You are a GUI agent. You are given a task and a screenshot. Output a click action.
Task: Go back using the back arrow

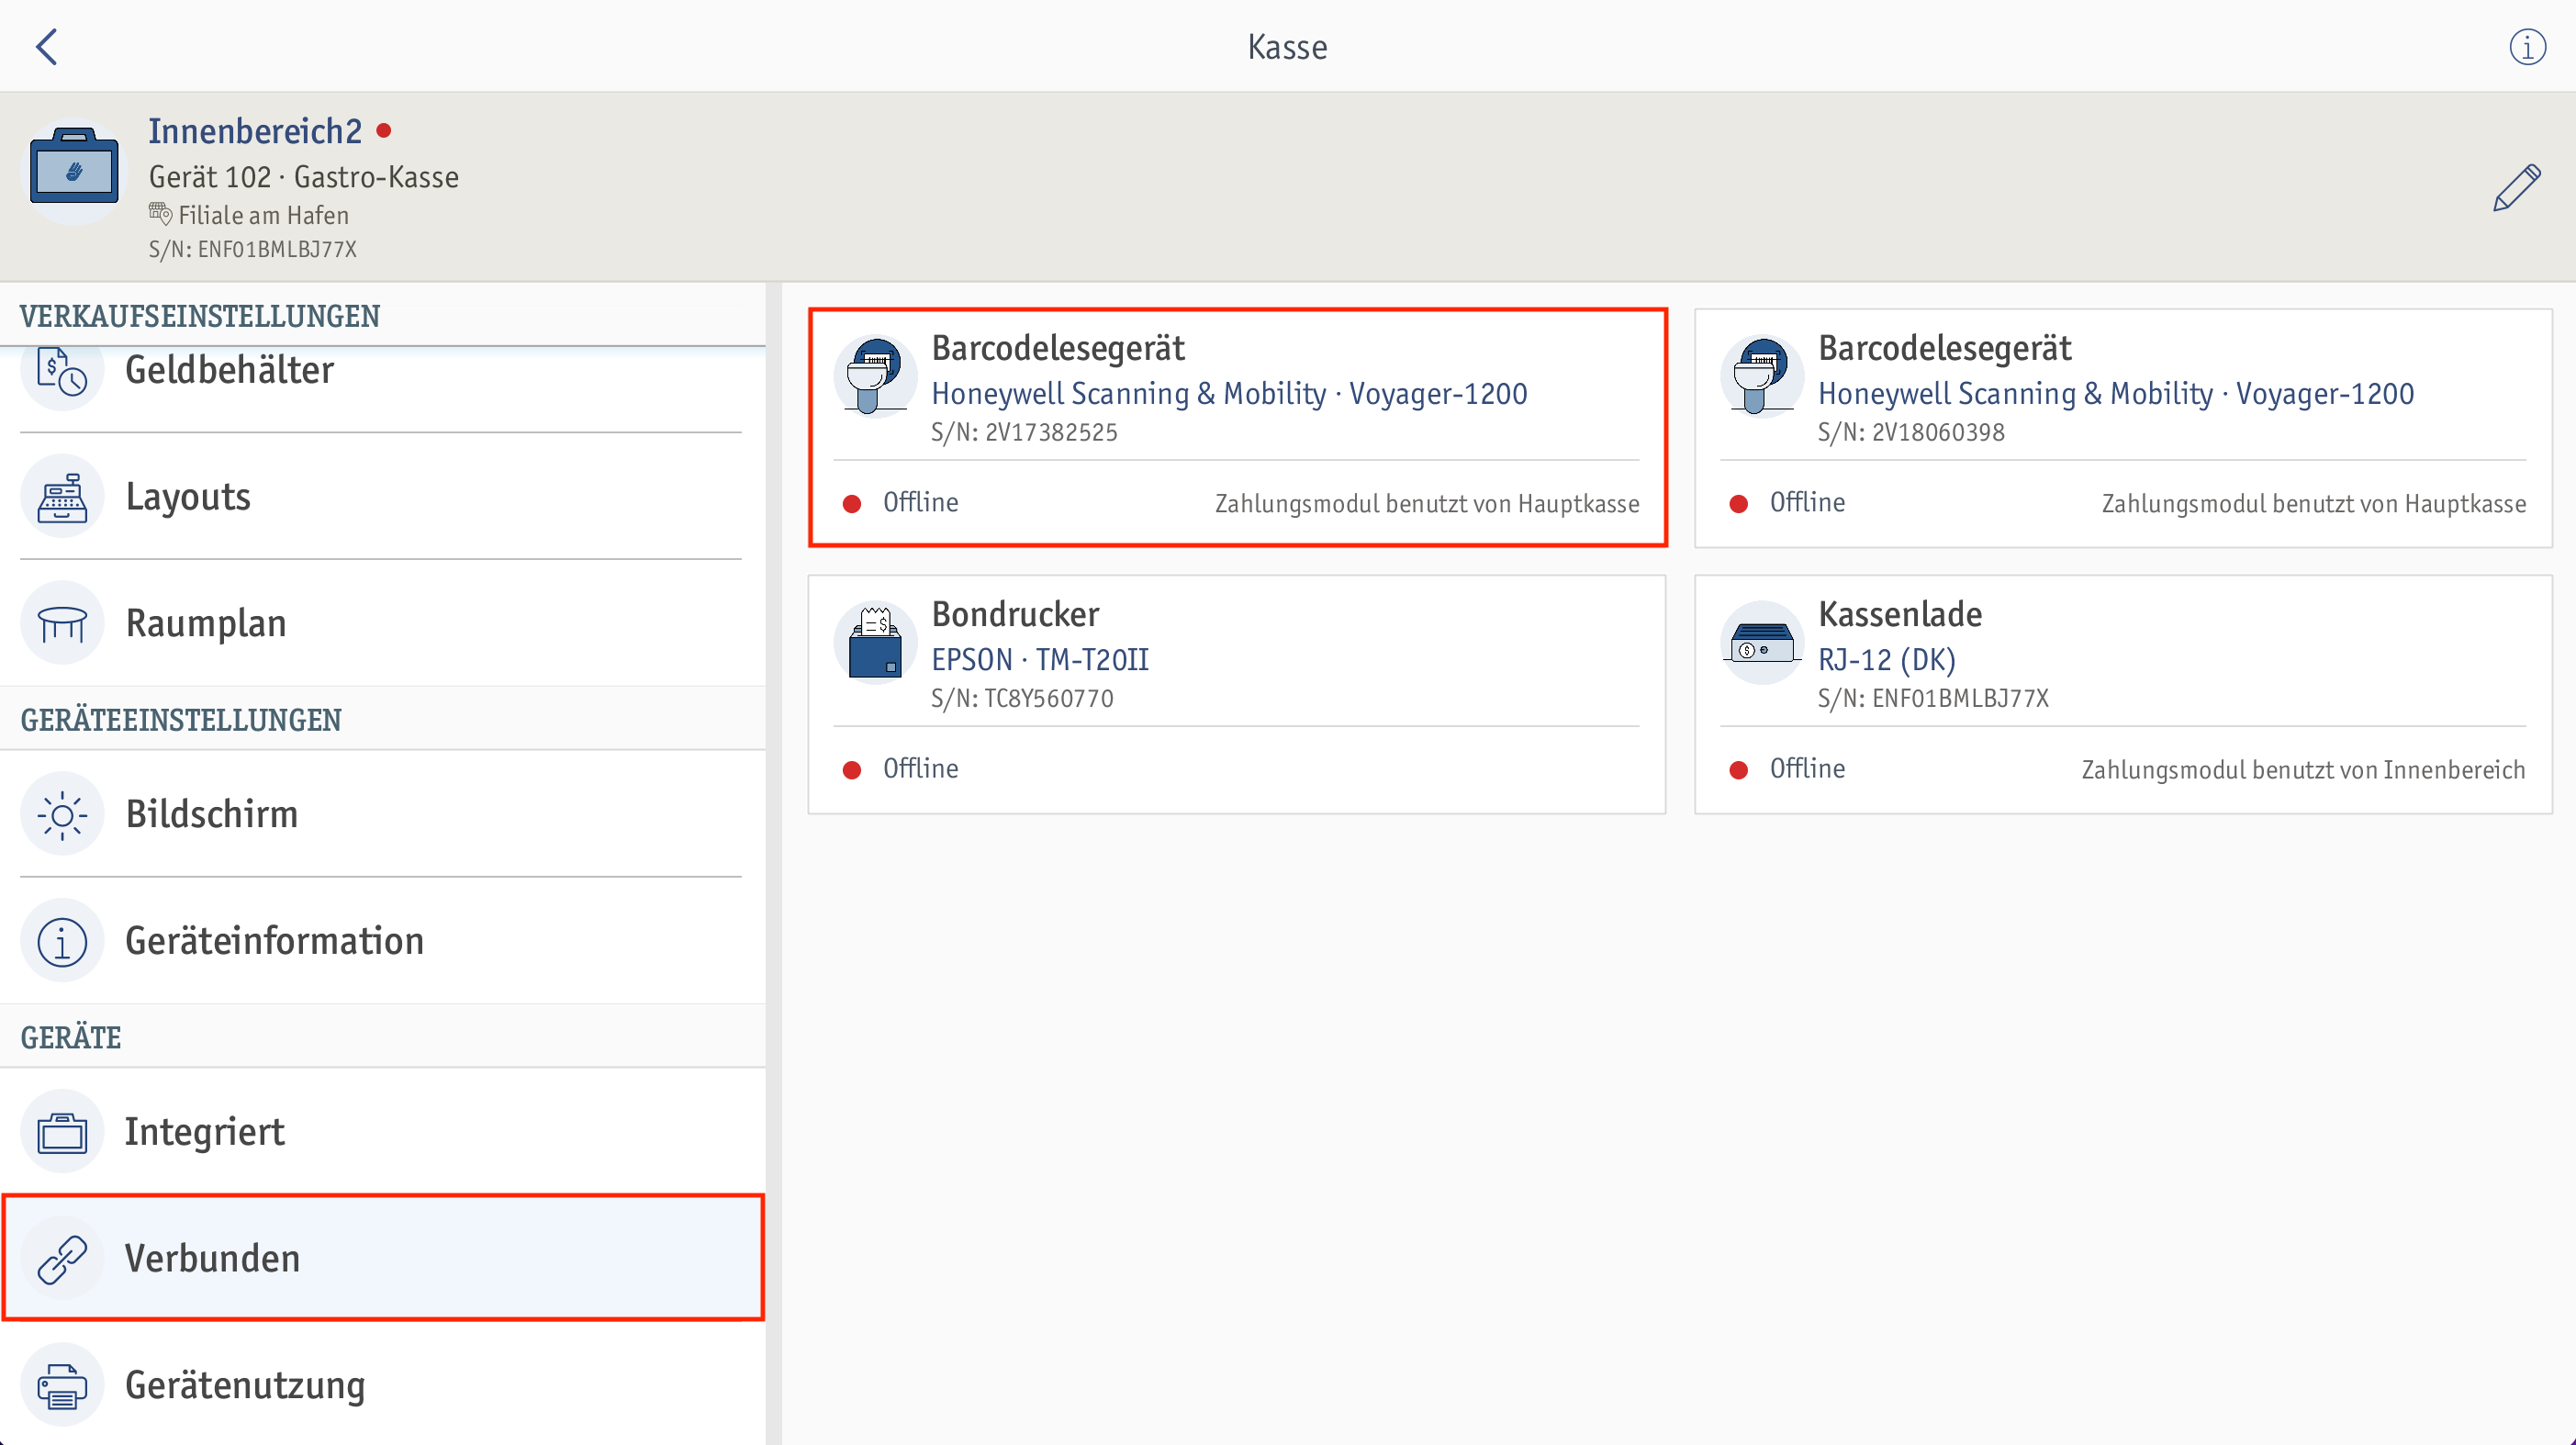click(x=47, y=47)
